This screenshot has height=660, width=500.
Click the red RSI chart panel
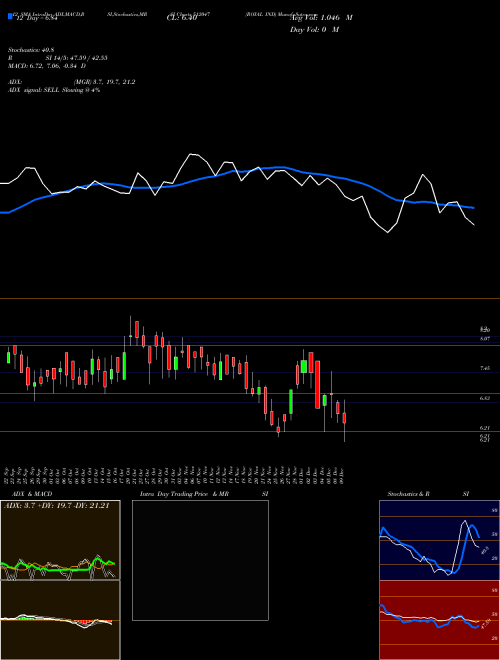coord(439,620)
